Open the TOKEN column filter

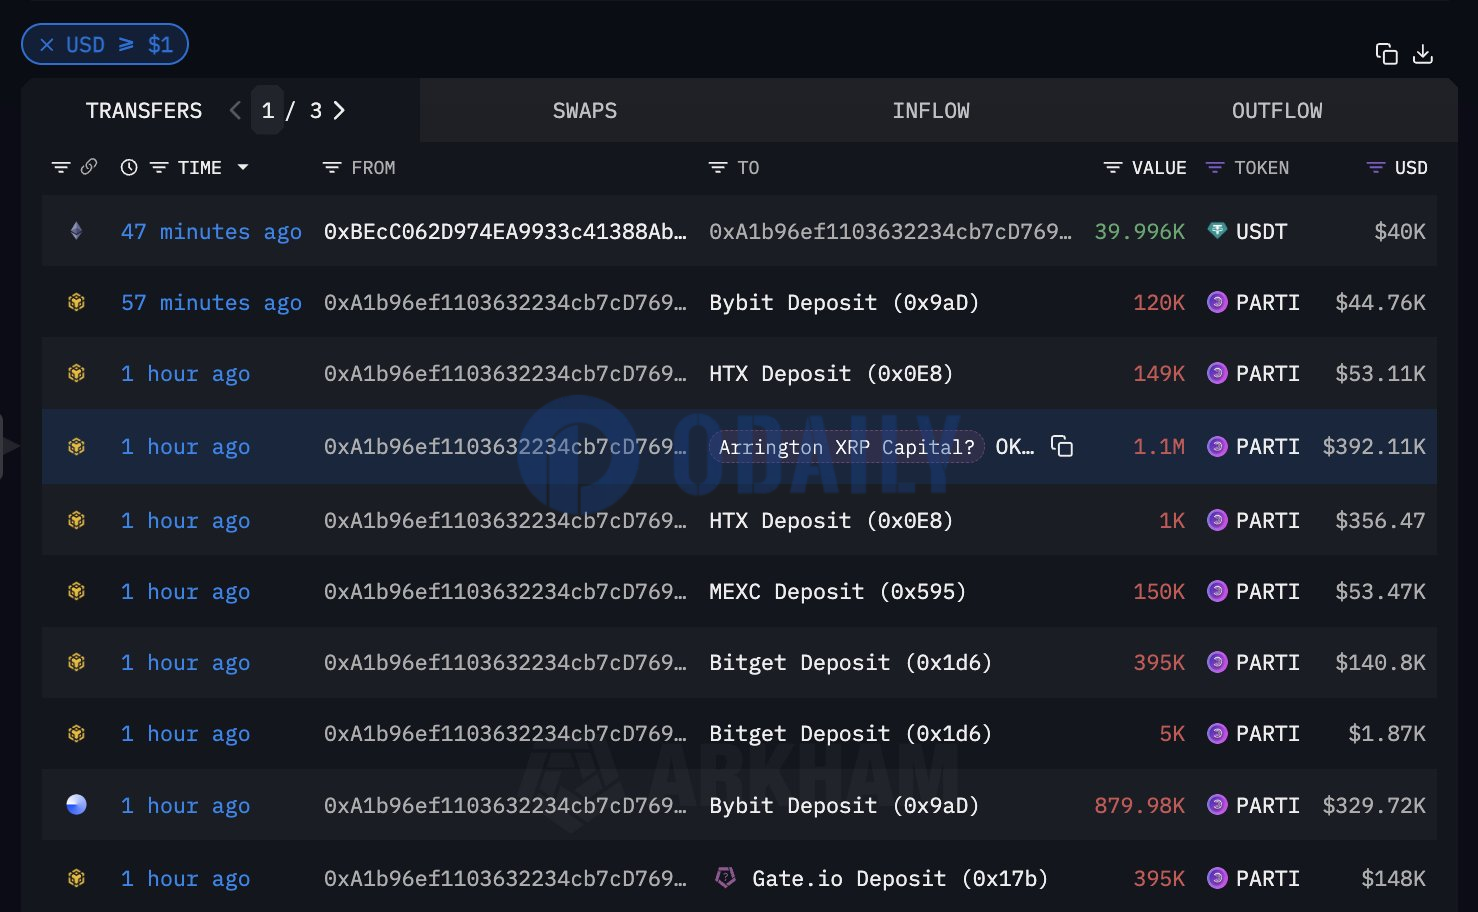(1215, 168)
